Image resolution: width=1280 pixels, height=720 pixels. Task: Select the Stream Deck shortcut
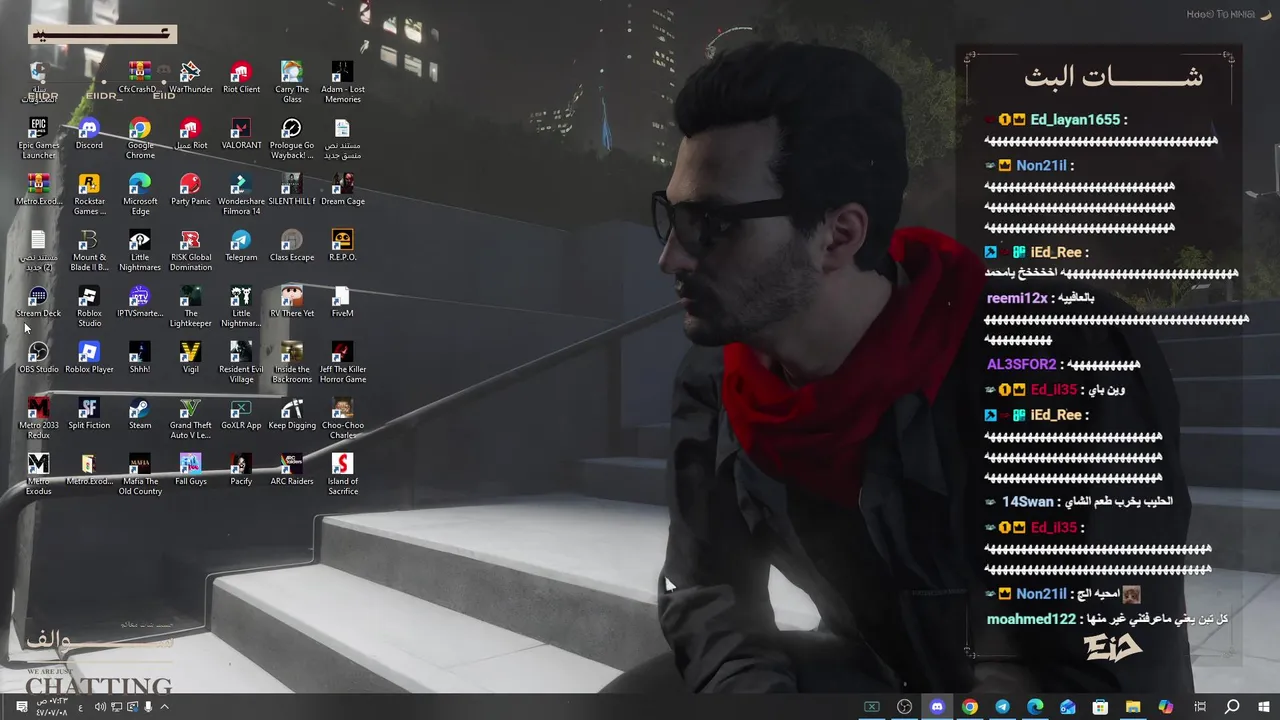point(38,301)
